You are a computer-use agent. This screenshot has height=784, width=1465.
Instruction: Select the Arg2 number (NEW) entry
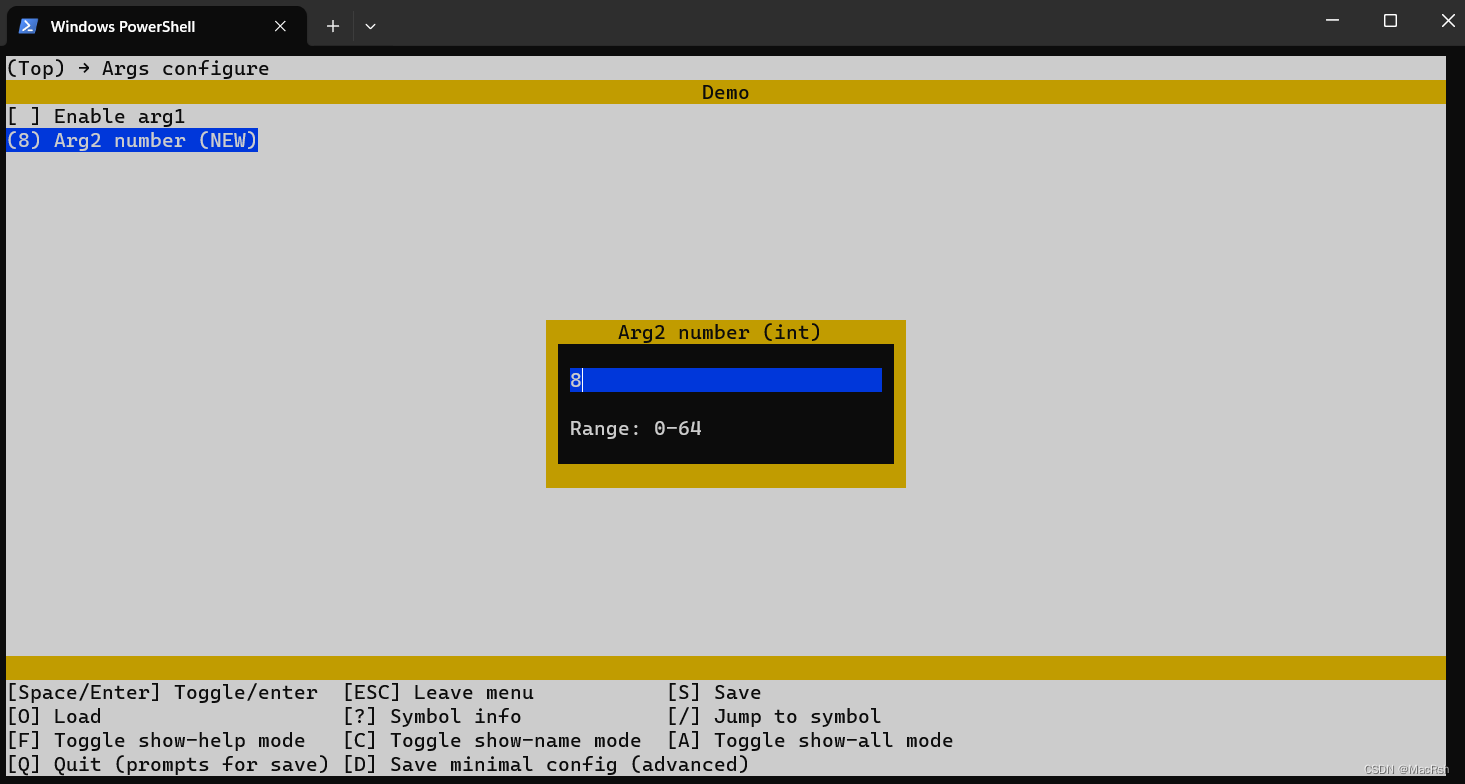[130, 140]
